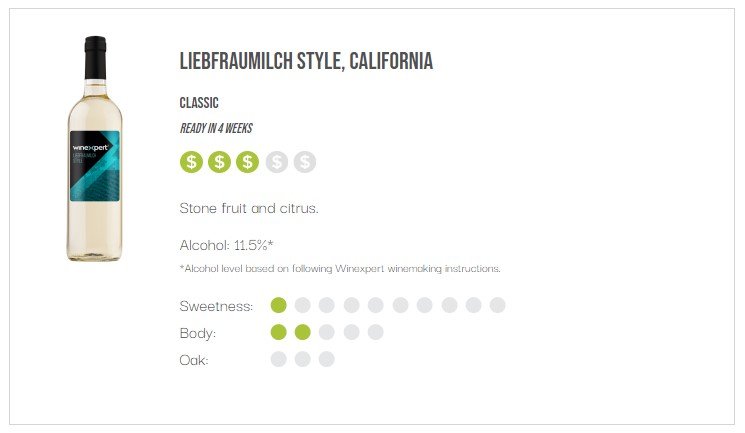Click the first gray Oak rating dot

point(278,359)
